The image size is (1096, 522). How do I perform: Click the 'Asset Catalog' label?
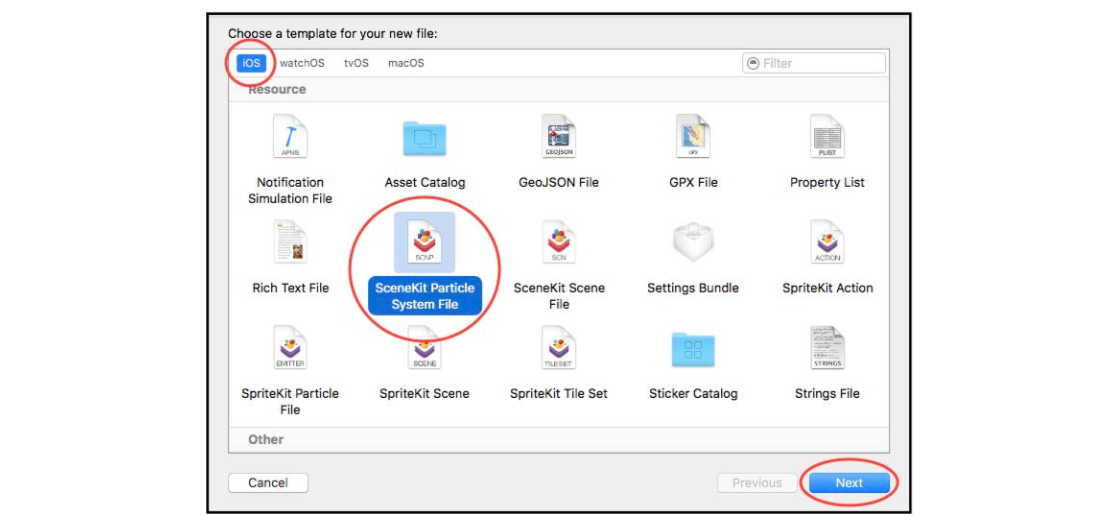pos(424,182)
